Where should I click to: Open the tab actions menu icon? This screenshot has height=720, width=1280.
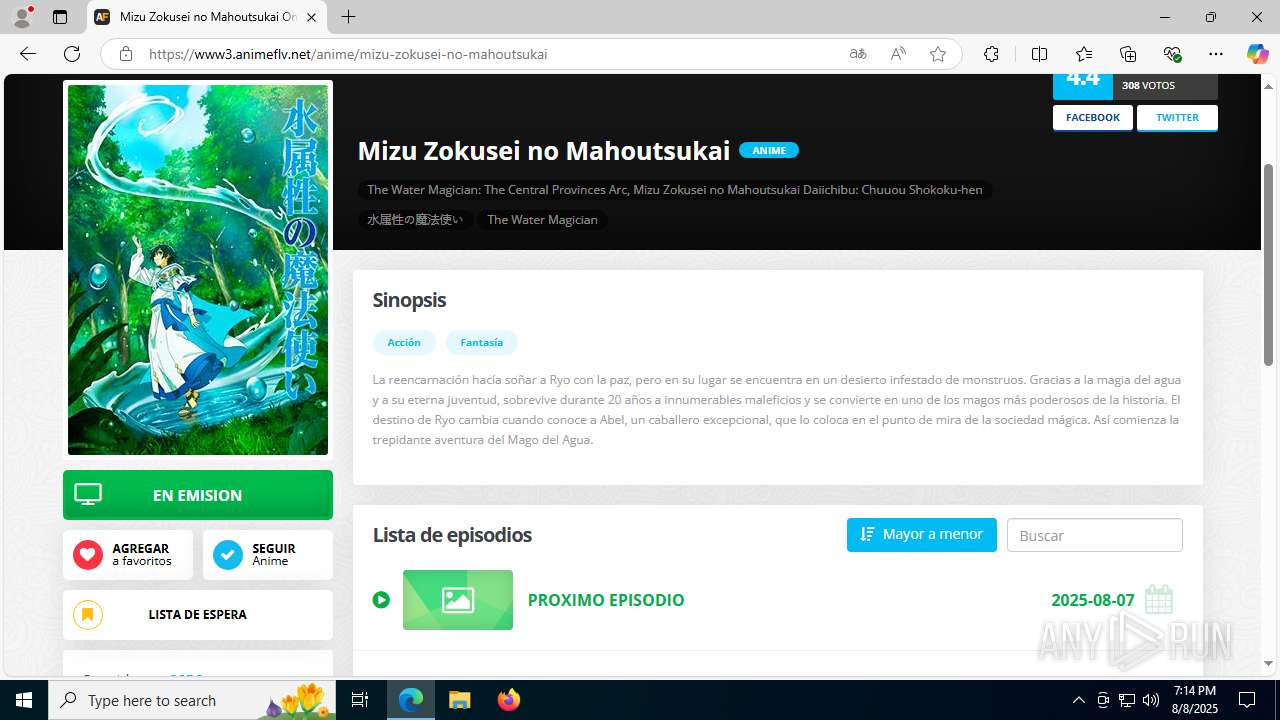[60, 17]
